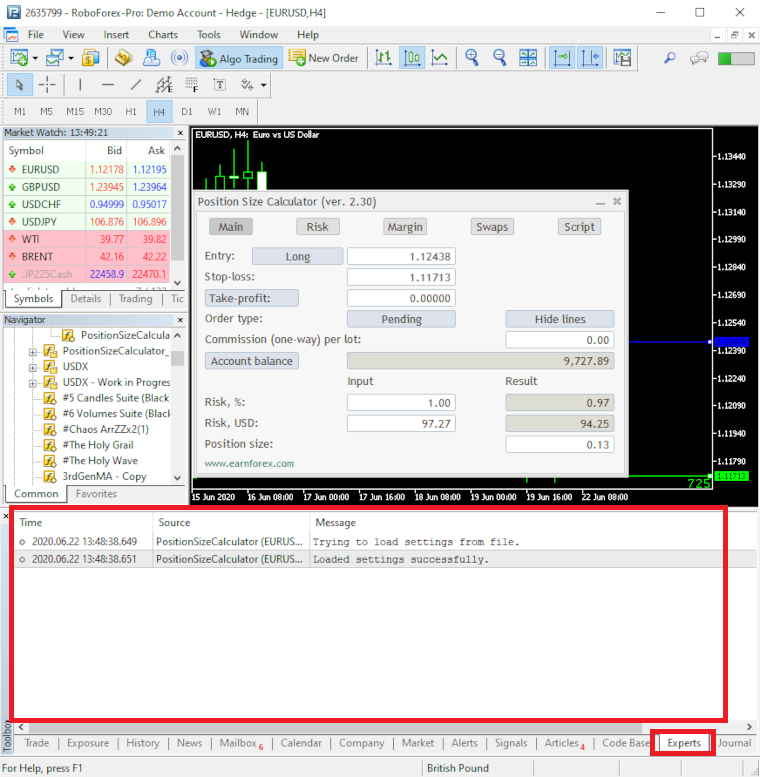Switch to M15 timeframe
760x777 pixels.
coord(75,111)
